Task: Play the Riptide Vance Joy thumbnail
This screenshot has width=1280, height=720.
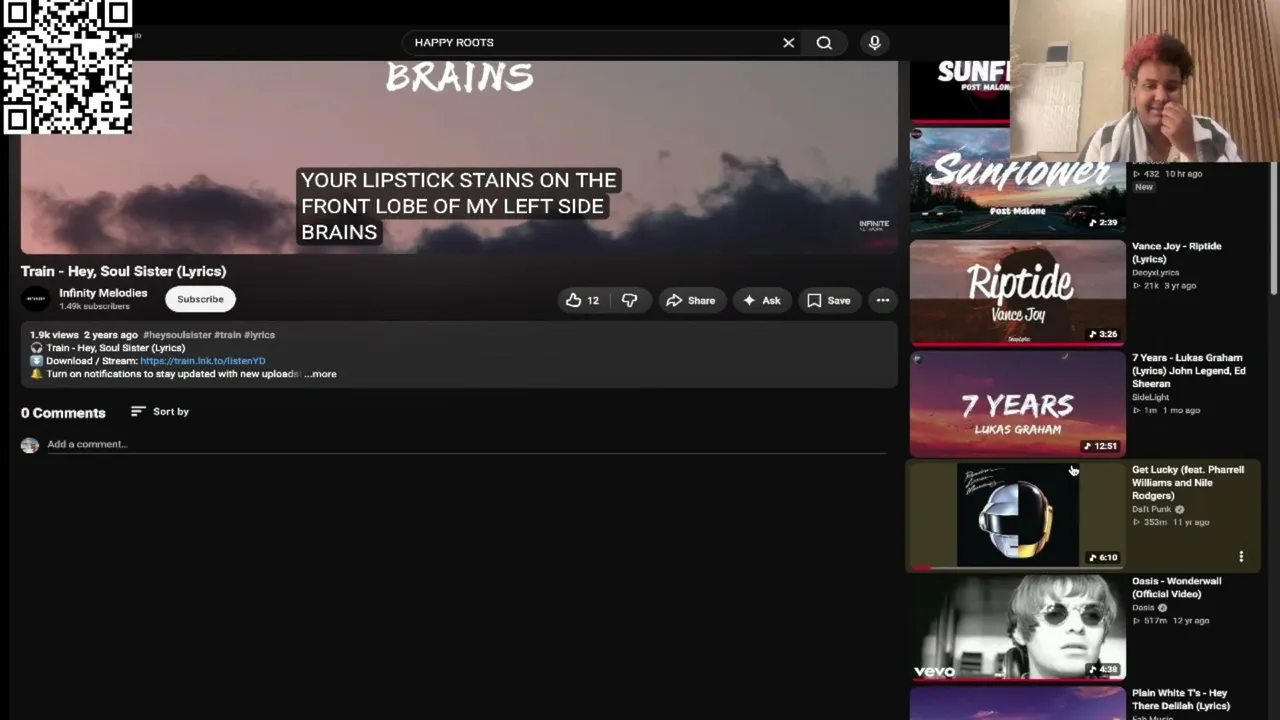Action: pos(1017,292)
